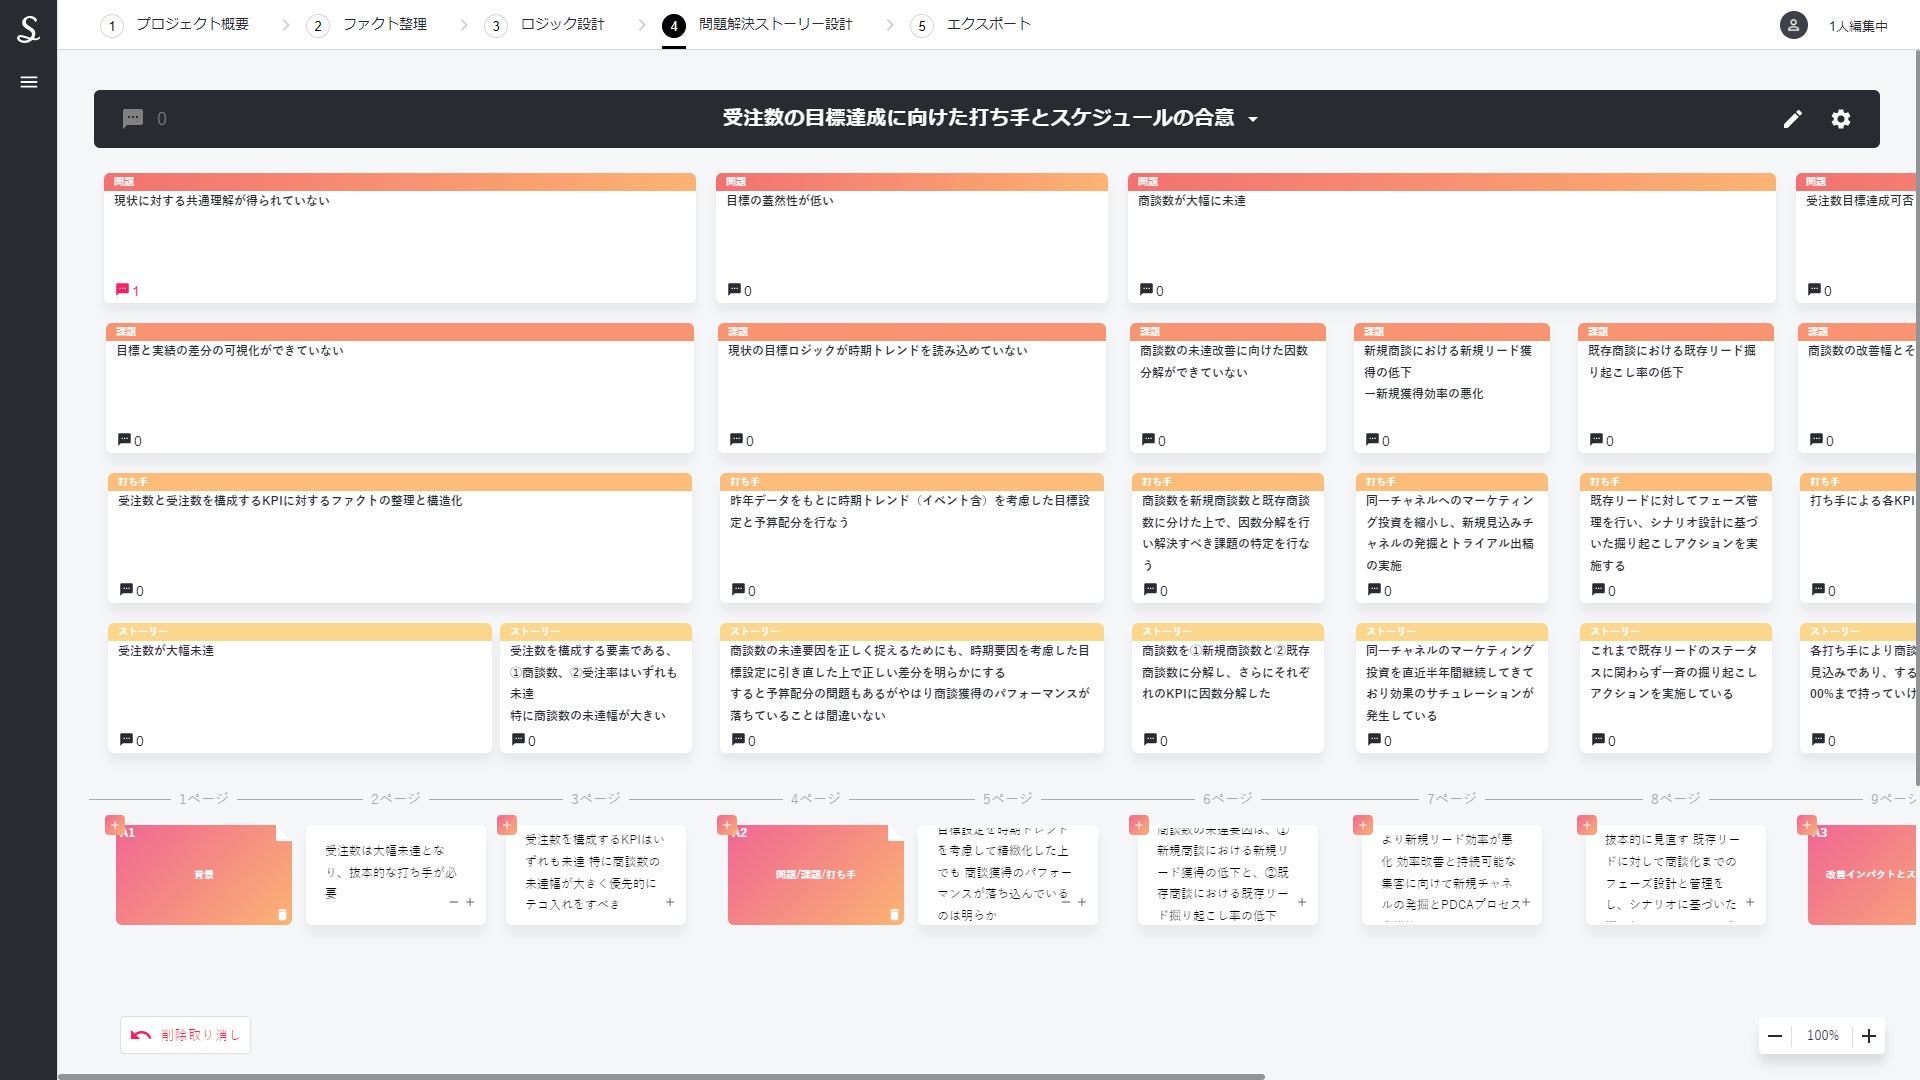Click the horizontal scrollbar at bottom
The height and width of the screenshot is (1080, 1920).
660,1076
